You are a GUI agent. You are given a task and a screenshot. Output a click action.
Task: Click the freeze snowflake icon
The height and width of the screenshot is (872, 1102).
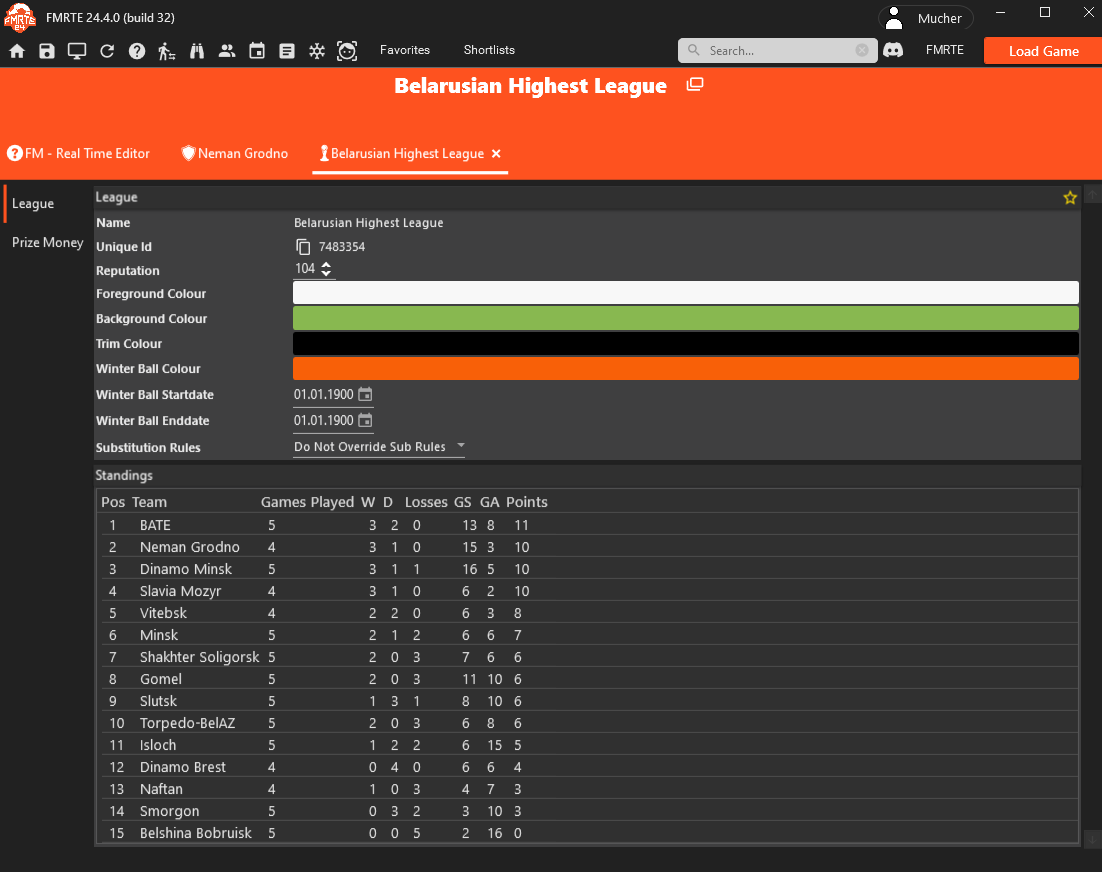[x=317, y=51]
